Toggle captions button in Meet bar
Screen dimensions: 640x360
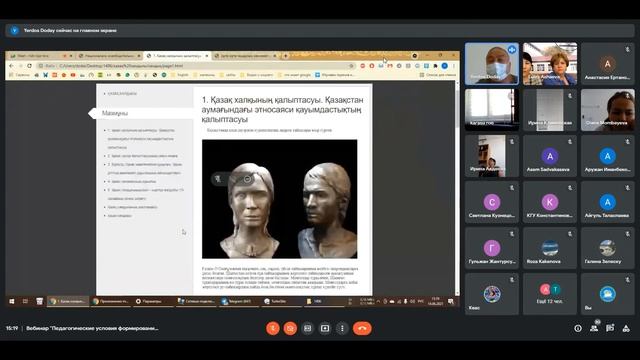coord(307,328)
